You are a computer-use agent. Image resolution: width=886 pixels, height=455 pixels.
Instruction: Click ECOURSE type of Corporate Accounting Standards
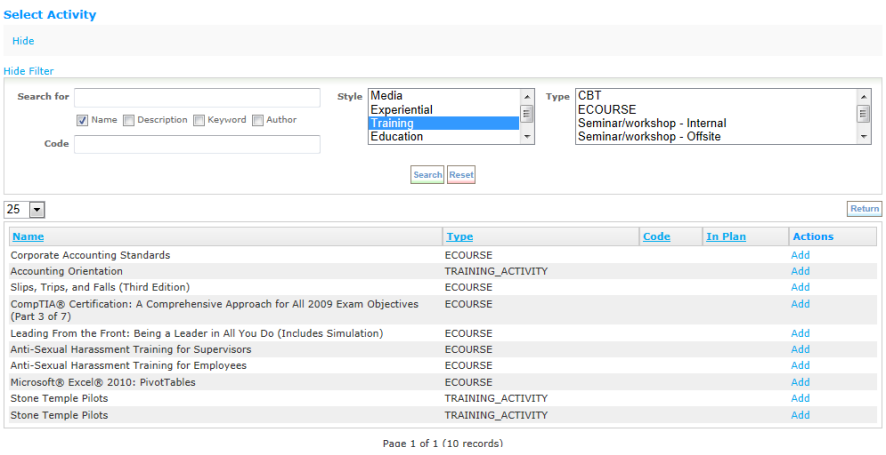[468, 255]
